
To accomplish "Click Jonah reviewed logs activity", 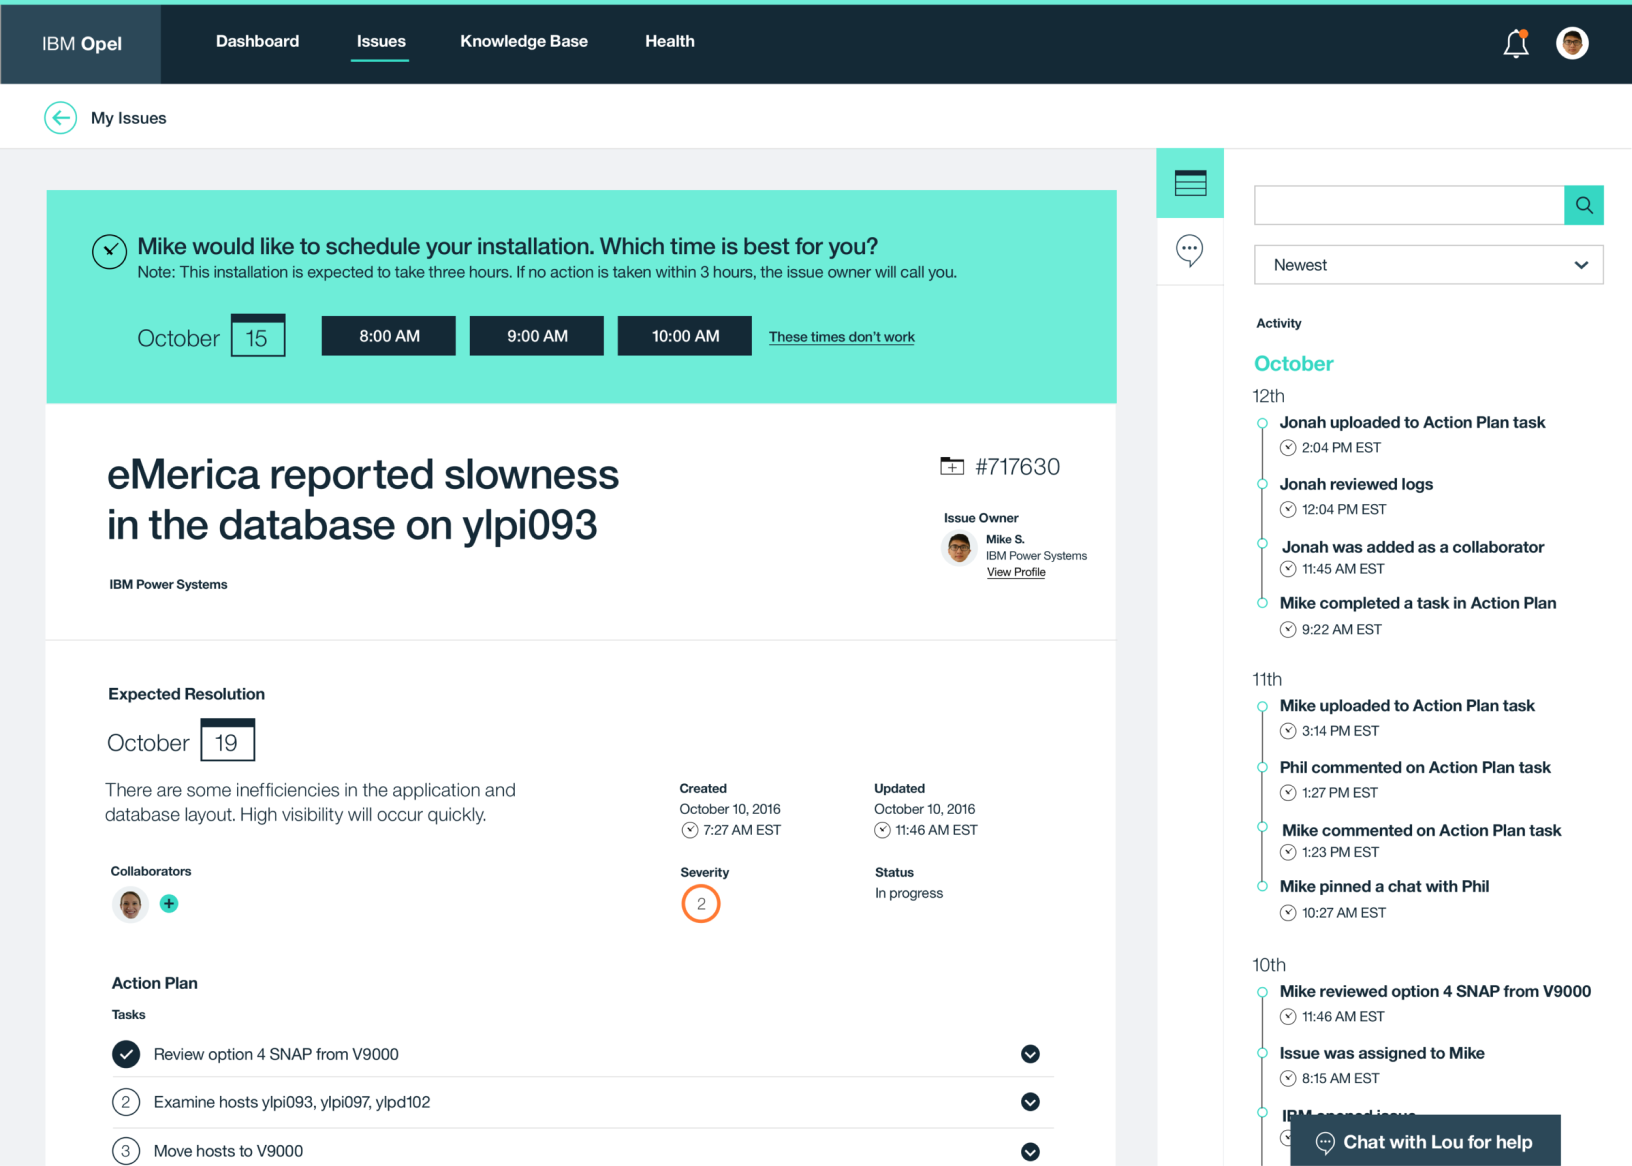I will pos(1356,484).
